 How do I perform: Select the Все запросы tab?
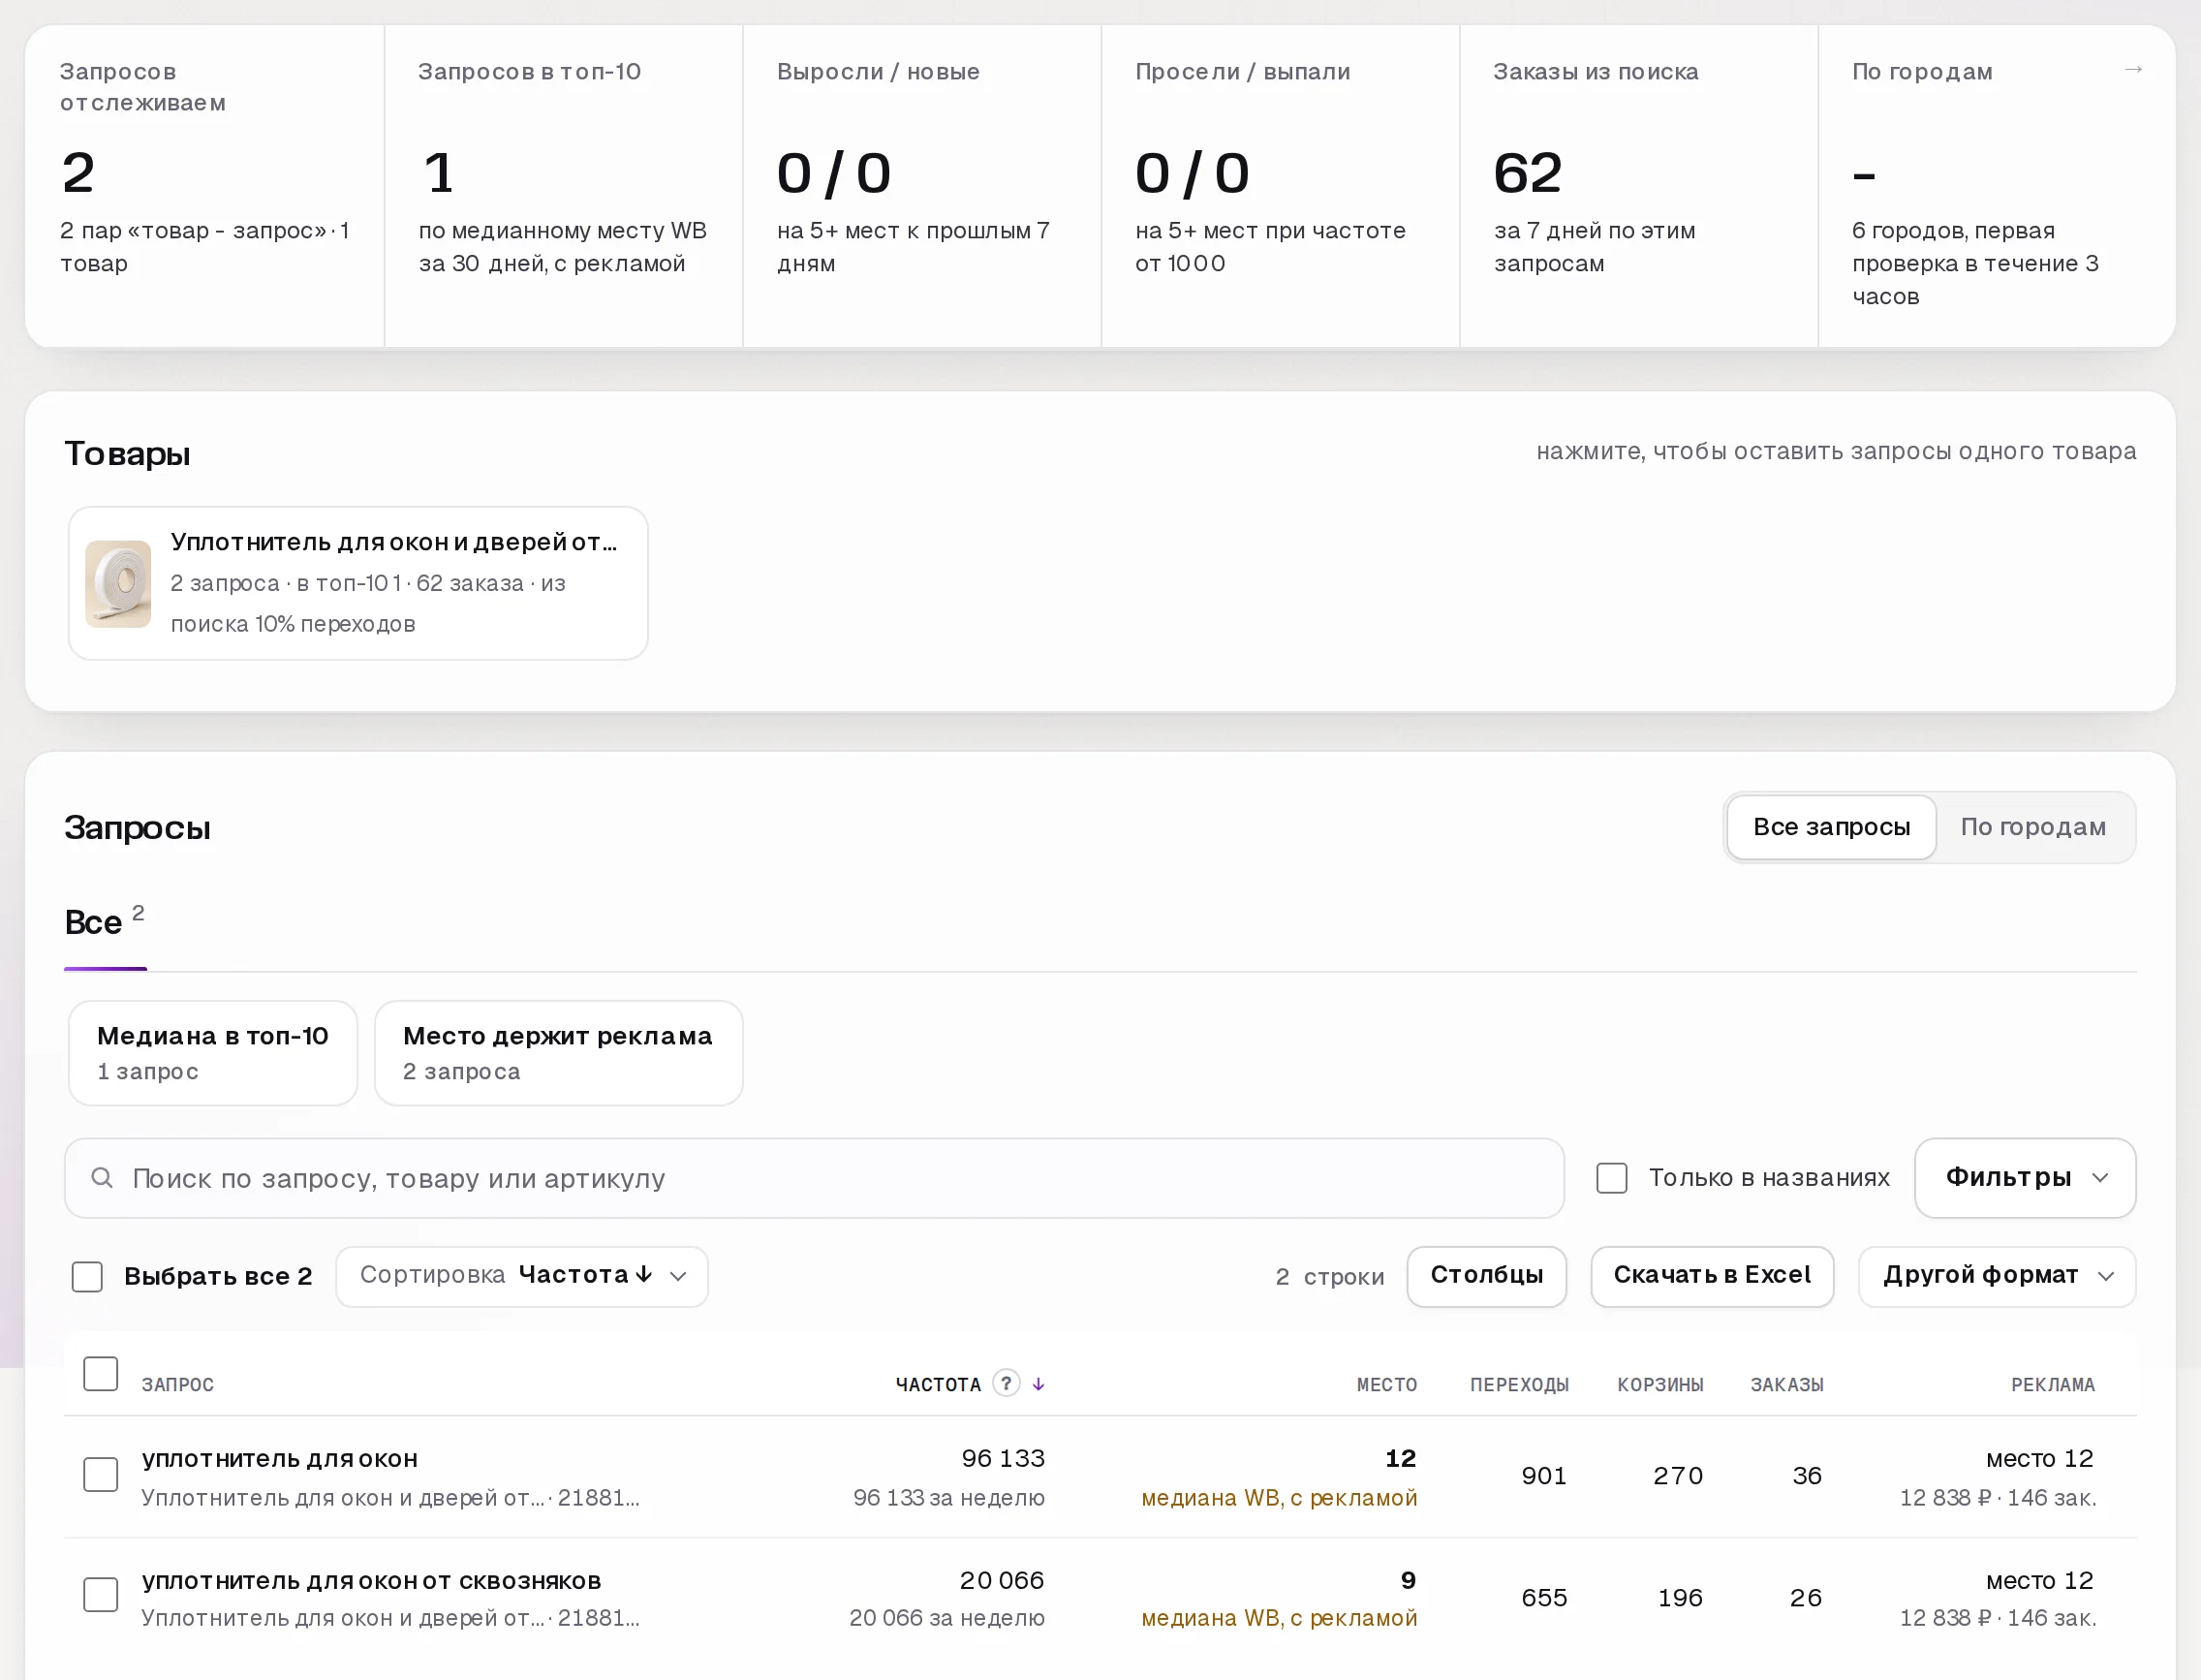pyautogui.click(x=1831, y=827)
